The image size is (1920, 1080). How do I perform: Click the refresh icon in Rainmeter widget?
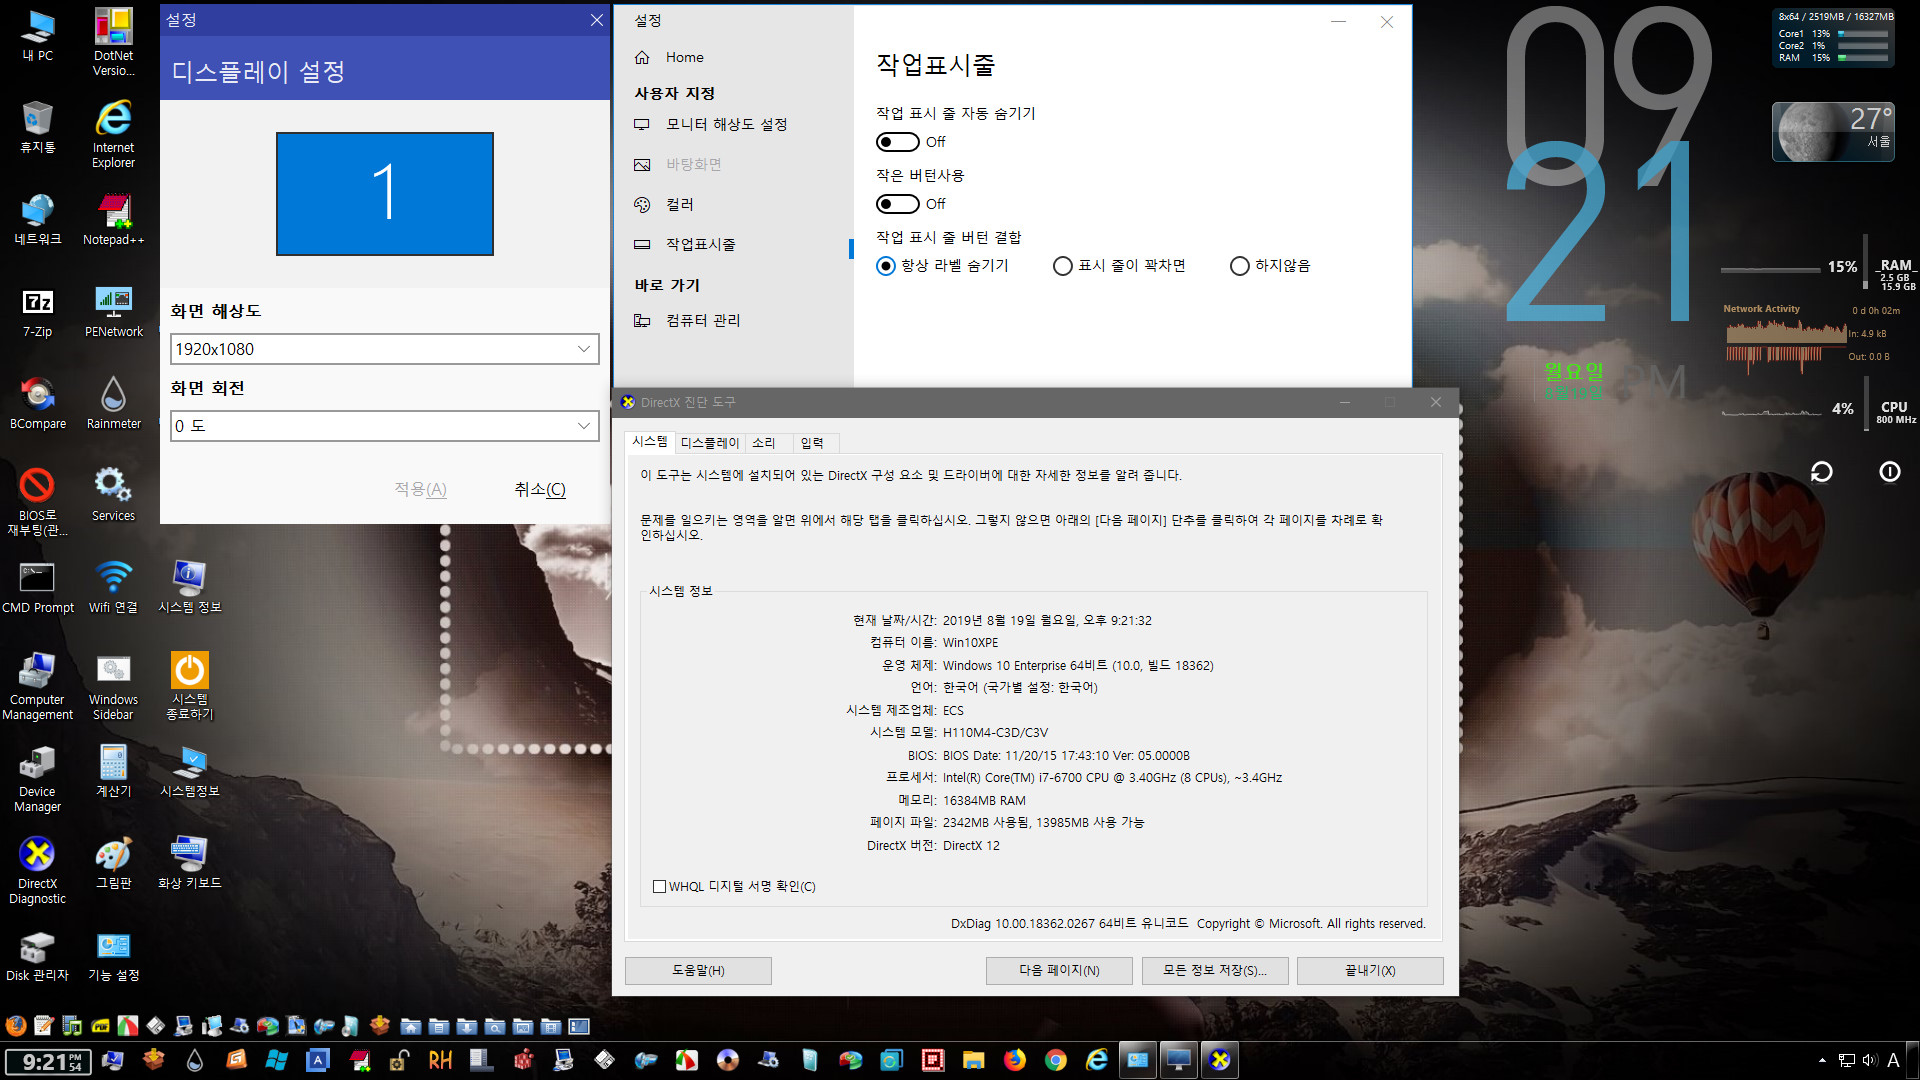coord(1822,472)
